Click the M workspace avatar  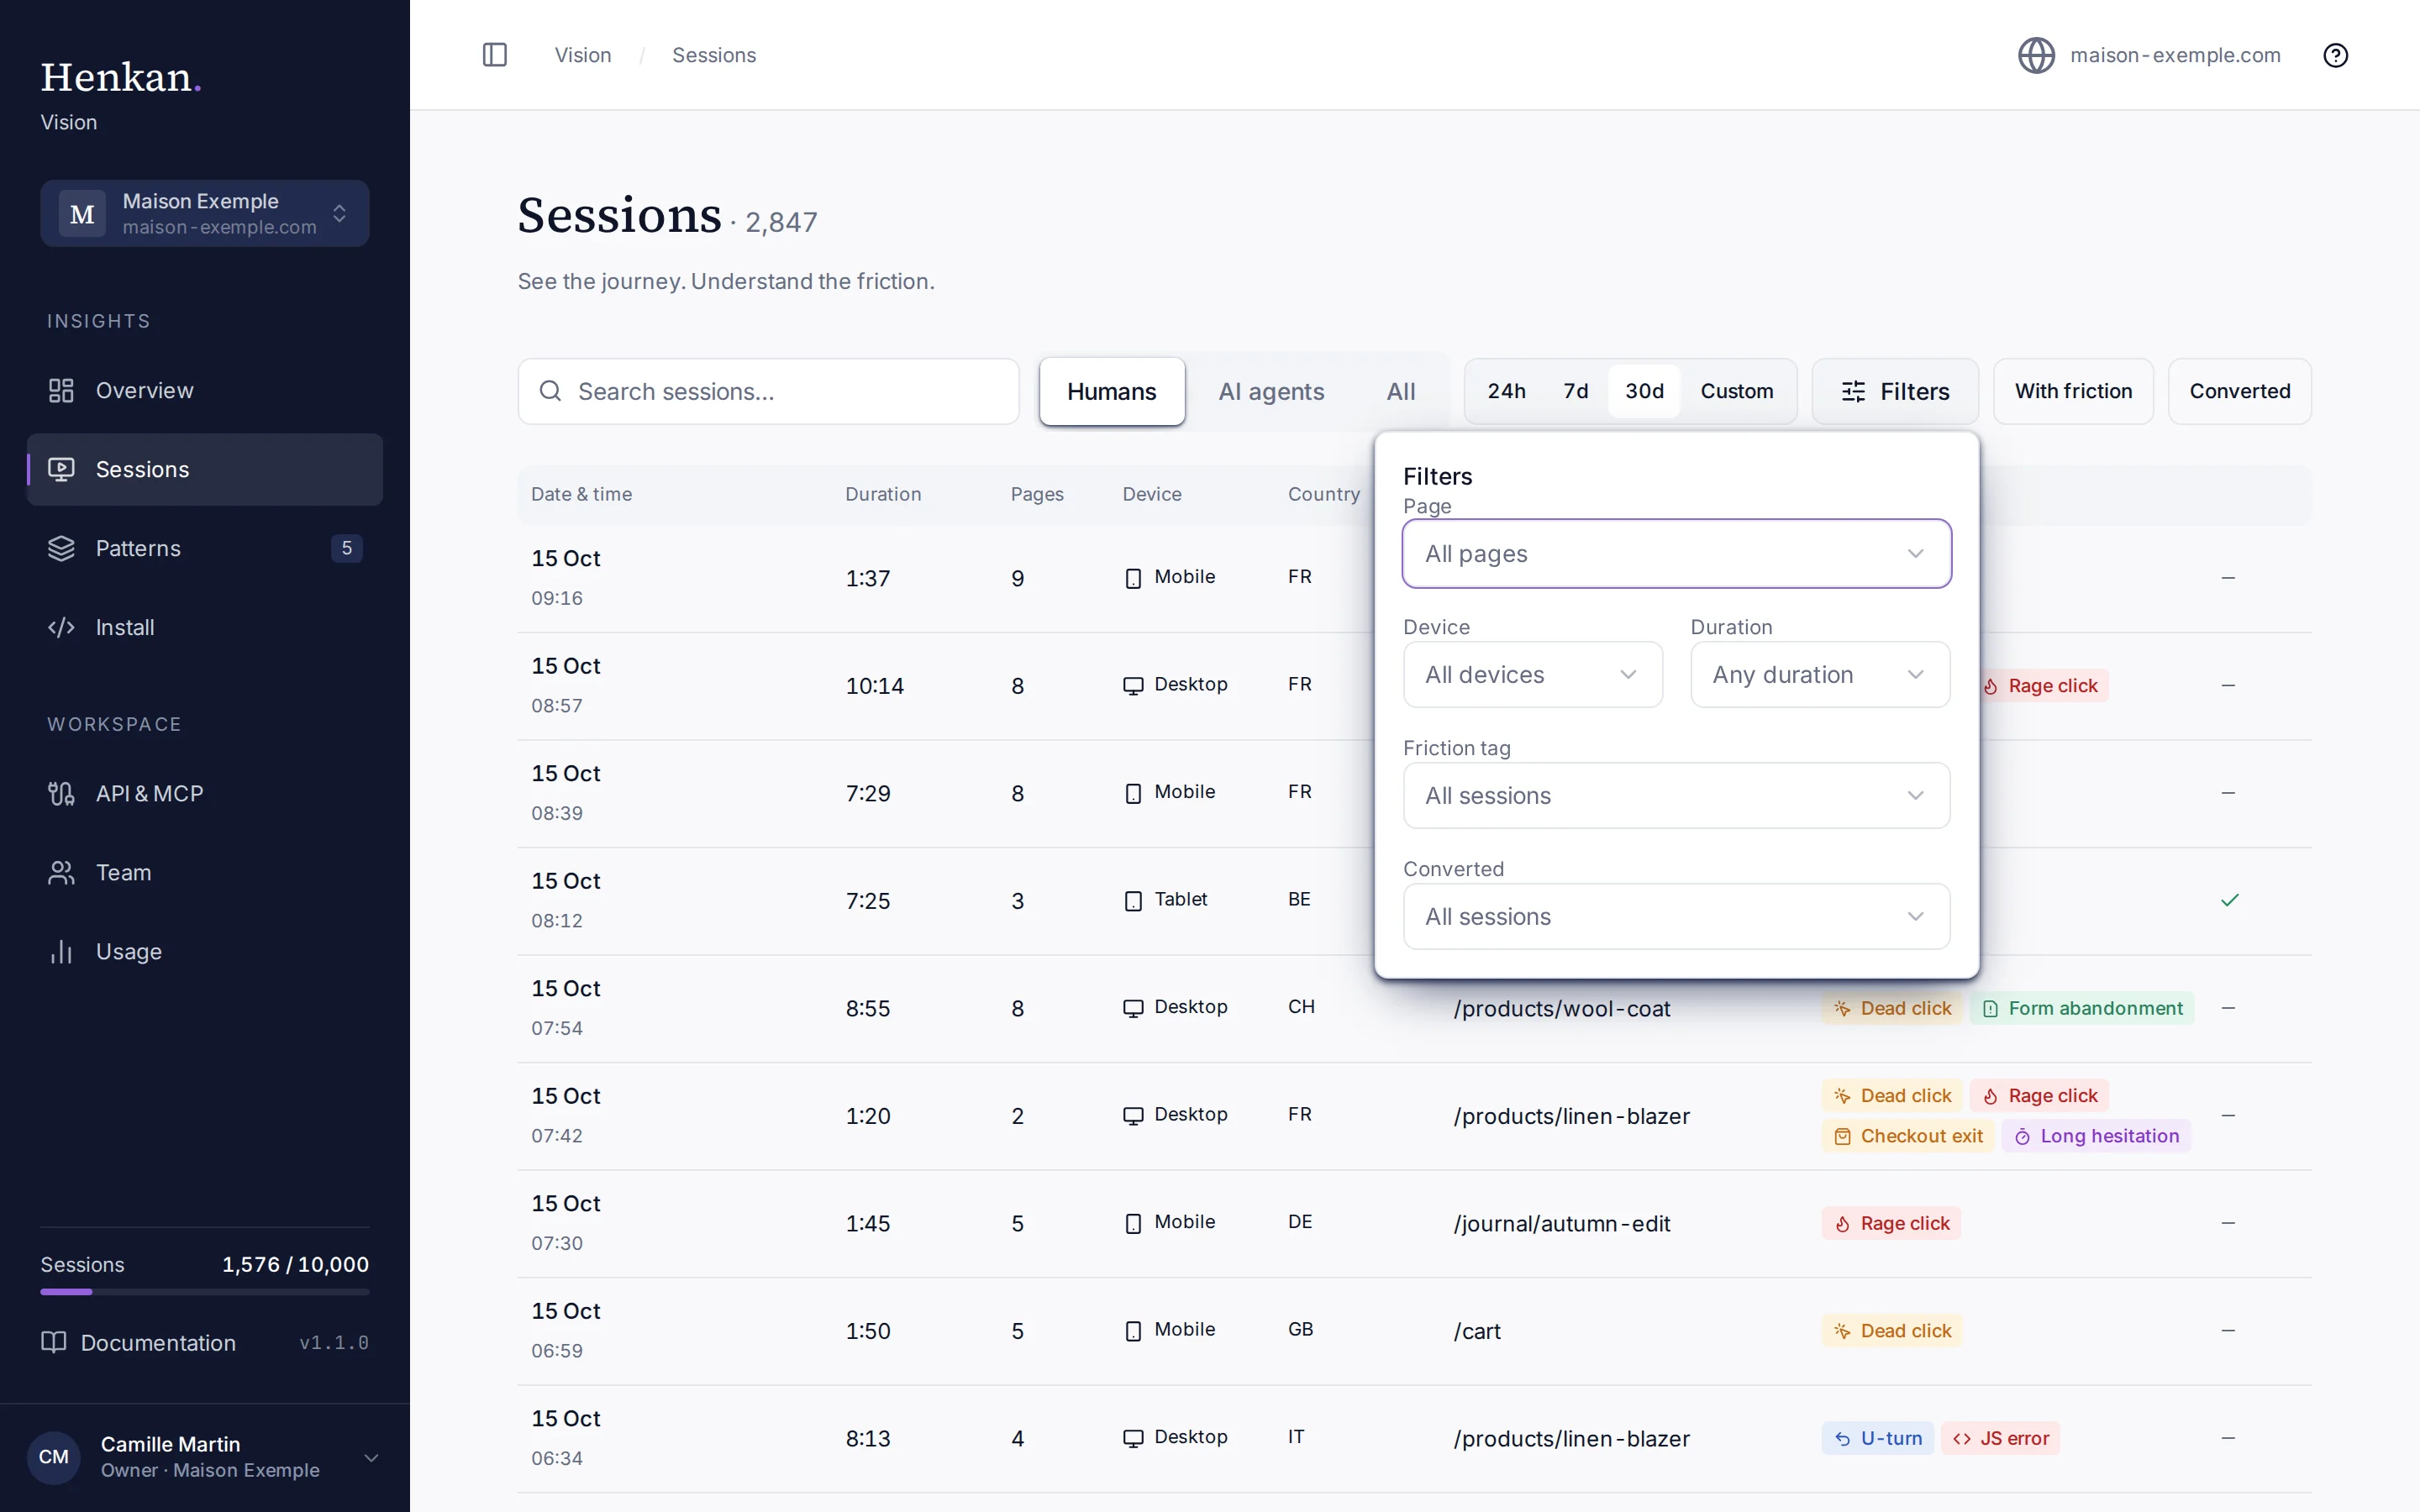[82, 213]
